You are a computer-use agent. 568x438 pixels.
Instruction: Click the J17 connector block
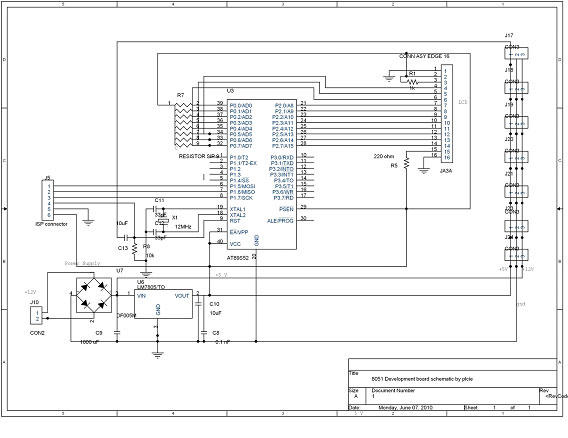pos(517,54)
